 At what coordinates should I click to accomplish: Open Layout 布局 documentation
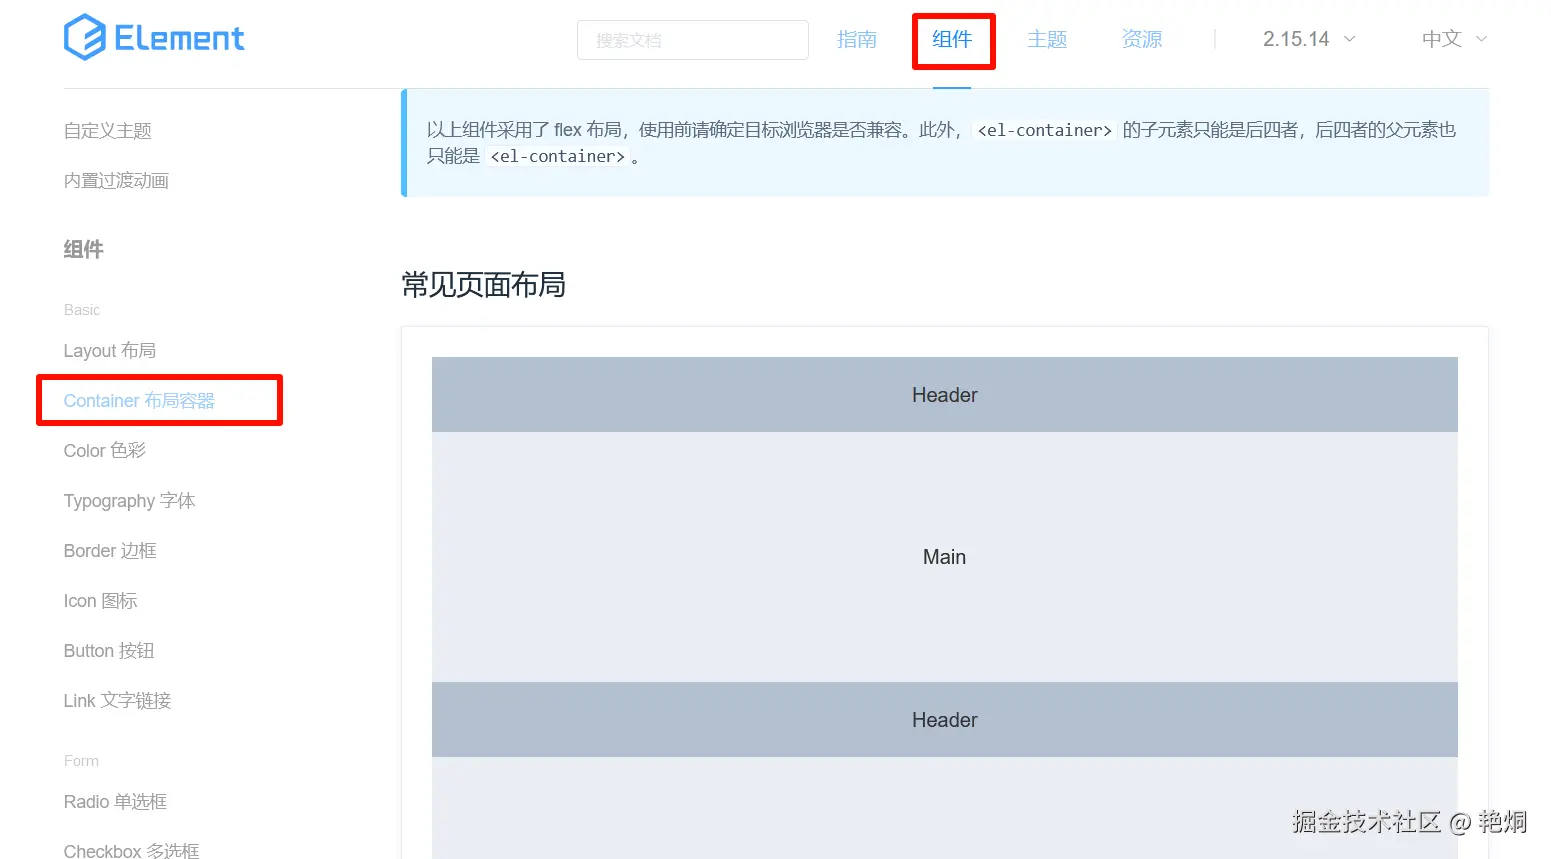(x=109, y=350)
